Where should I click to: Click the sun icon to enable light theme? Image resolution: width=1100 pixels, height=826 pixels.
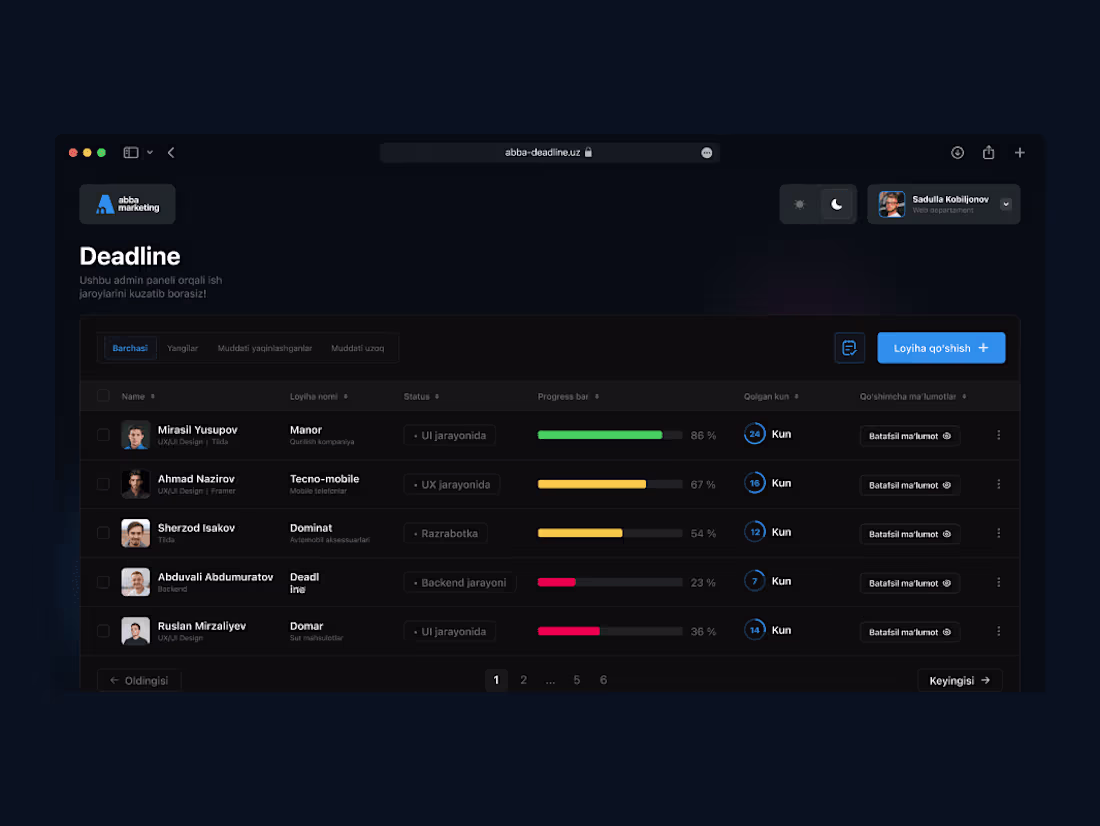(x=799, y=203)
